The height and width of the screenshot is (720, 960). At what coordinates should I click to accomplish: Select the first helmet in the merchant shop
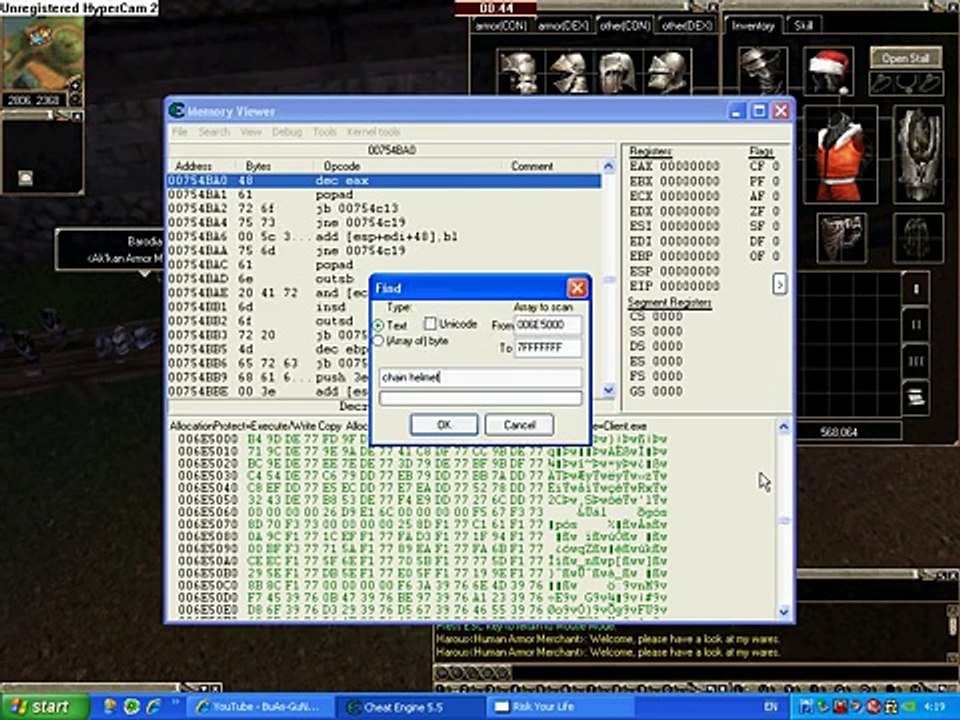coord(519,72)
